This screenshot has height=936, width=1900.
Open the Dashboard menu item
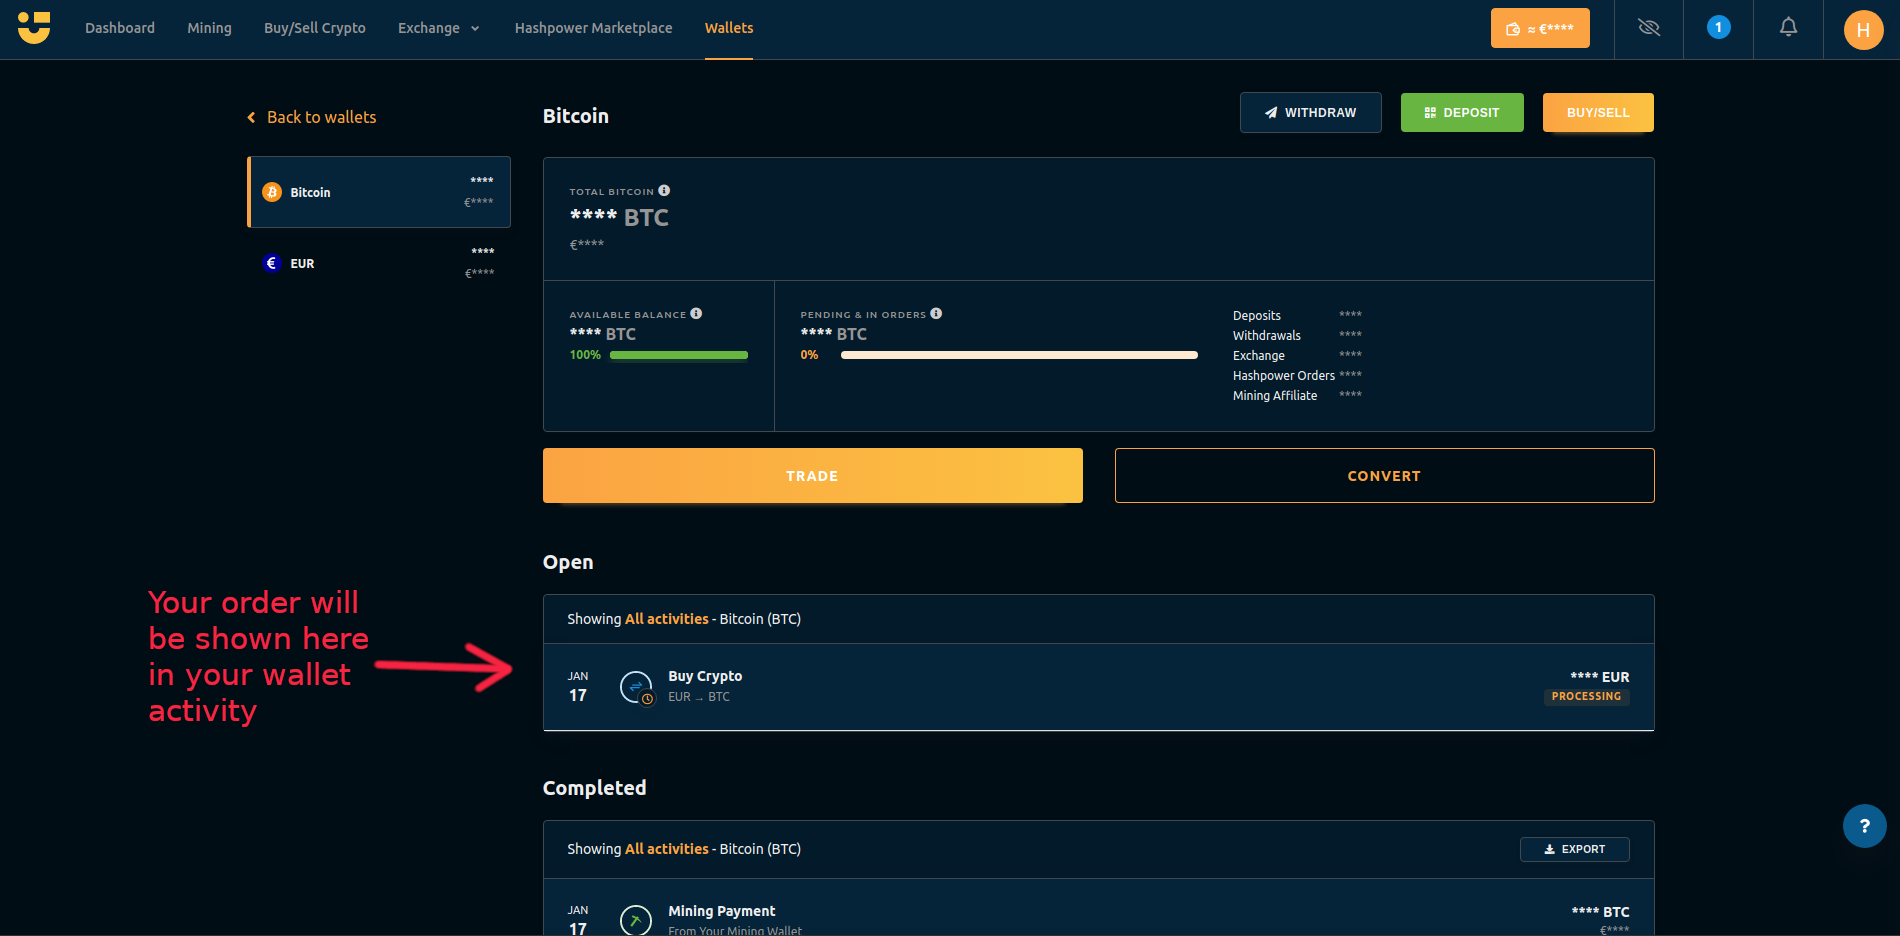119,27
